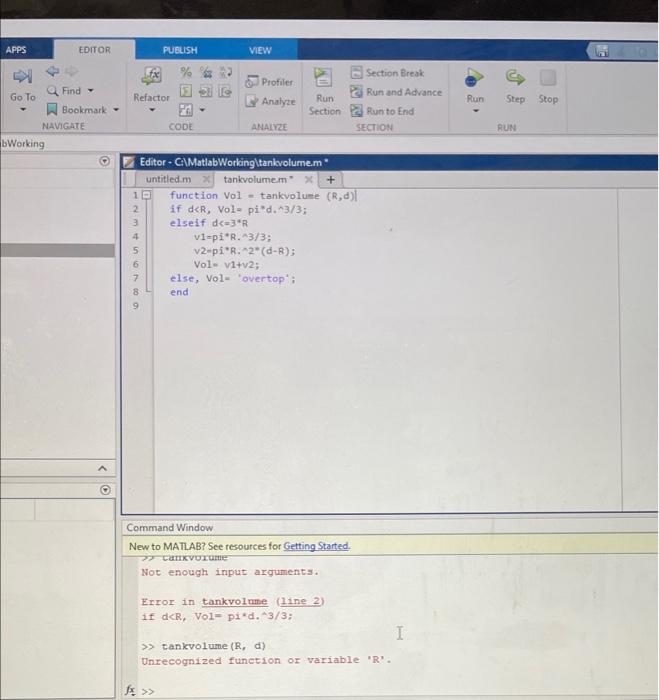The width and height of the screenshot is (659, 700).
Task: Expand the Bookmark dropdown arrow
Action: pos(116,109)
